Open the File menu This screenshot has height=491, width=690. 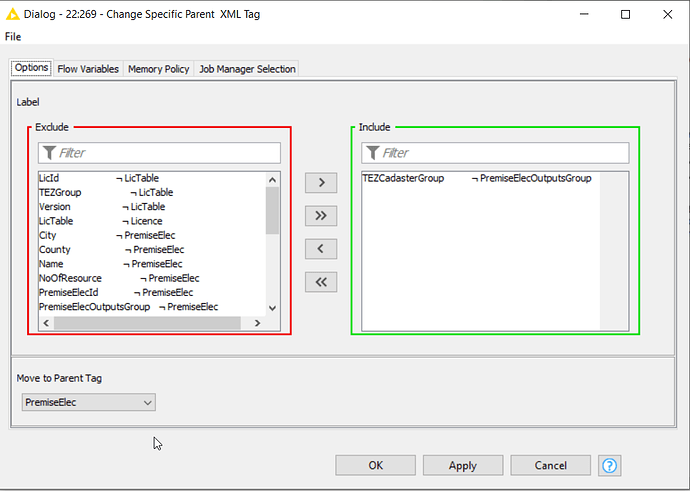coord(13,37)
